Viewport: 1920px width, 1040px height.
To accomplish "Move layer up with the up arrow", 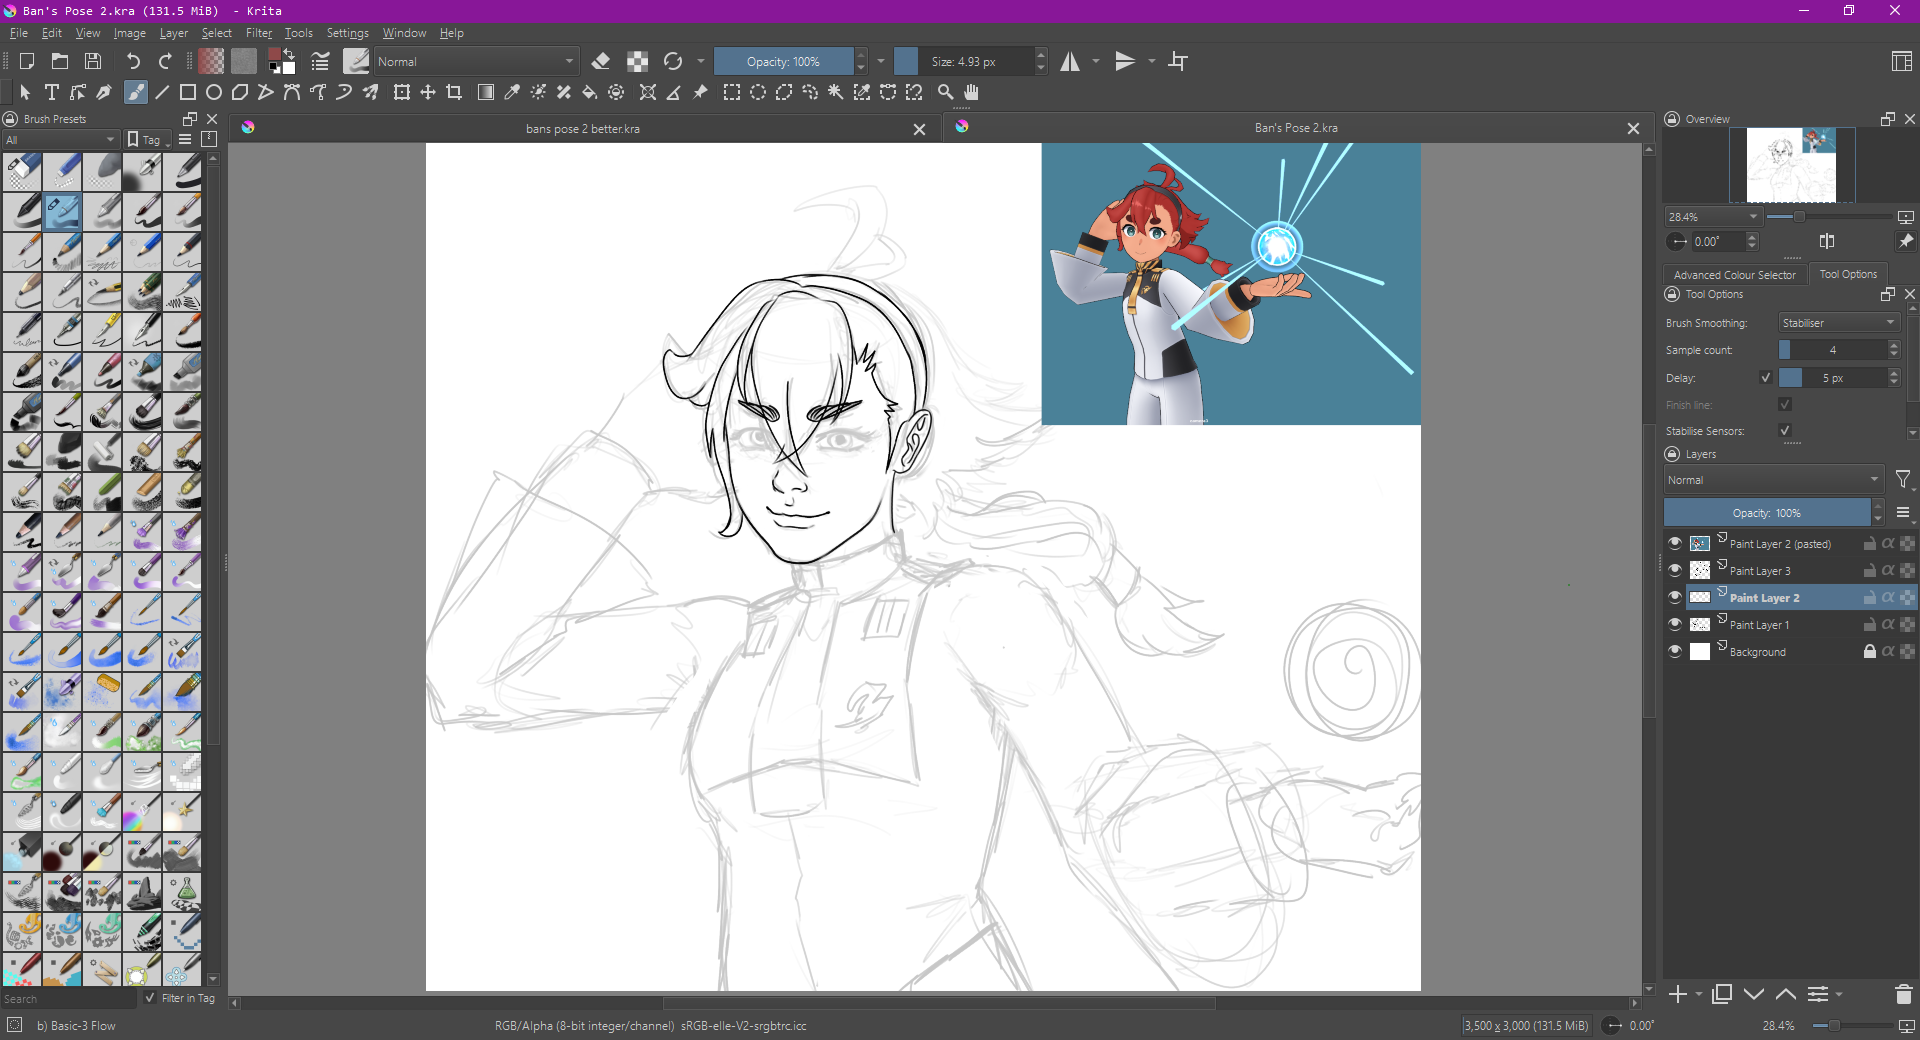I will click(1786, 994).
